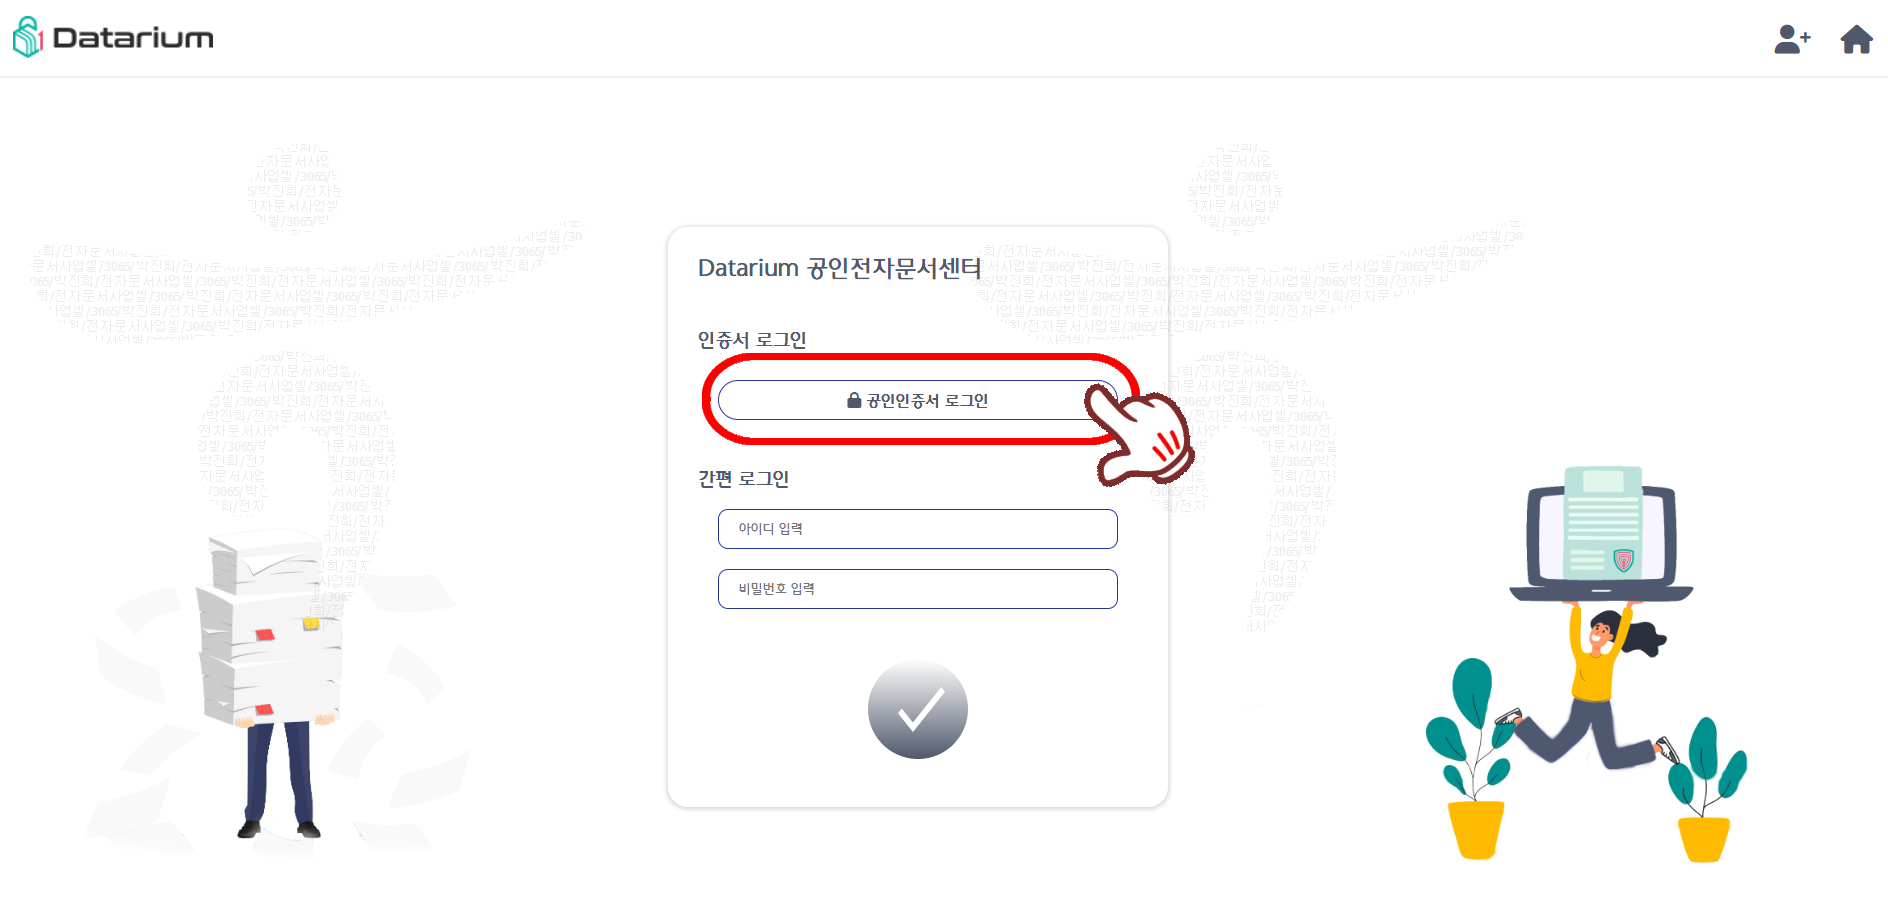Focus the 아이디 입력 field

coord(917,529)
